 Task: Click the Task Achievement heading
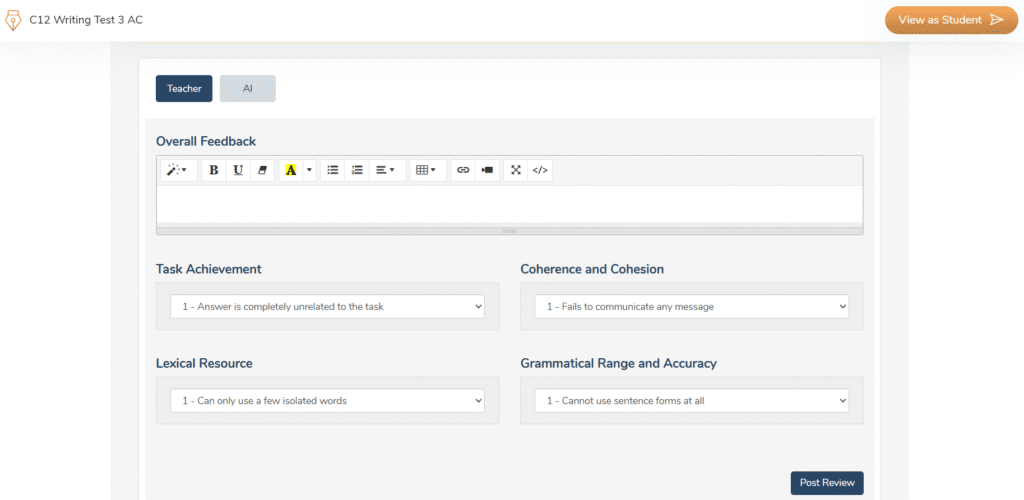[208, 269]
